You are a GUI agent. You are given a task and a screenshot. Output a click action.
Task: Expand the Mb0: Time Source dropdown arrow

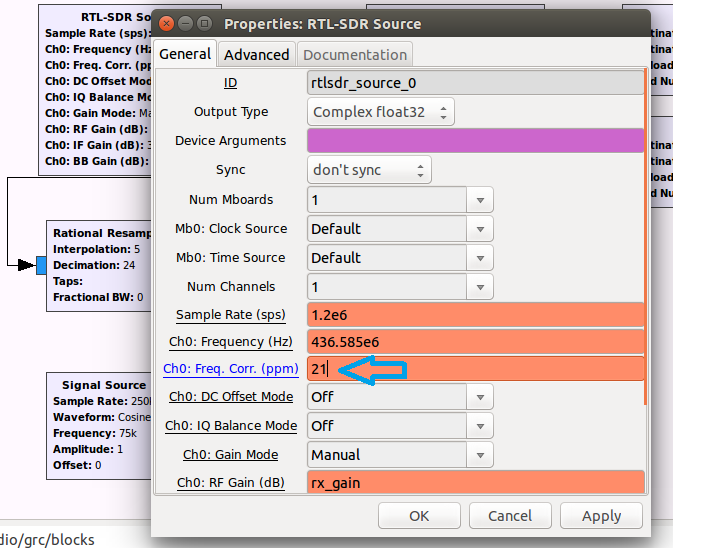pos(480,258)
